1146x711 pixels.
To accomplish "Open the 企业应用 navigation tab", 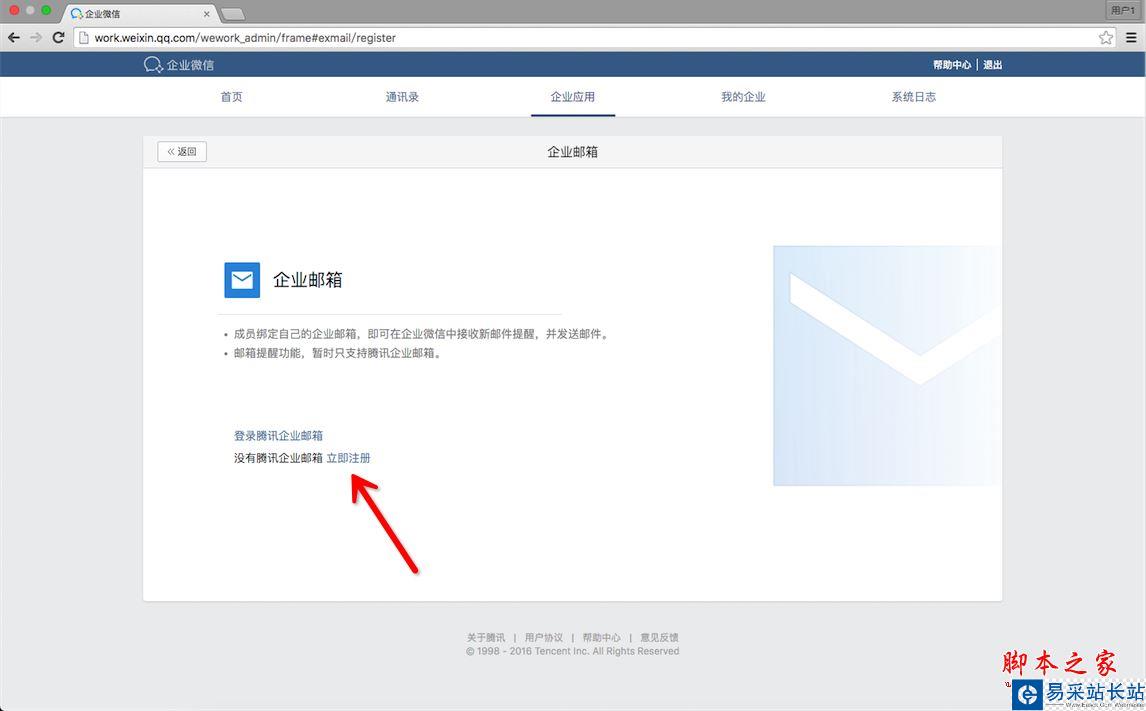I will click(573, 96).
